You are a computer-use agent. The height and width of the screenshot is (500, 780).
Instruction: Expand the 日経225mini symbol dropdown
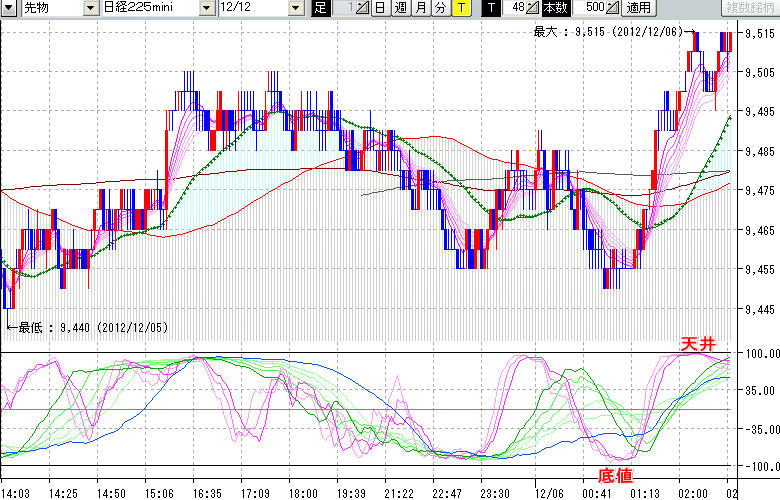(x=206, y=8)
